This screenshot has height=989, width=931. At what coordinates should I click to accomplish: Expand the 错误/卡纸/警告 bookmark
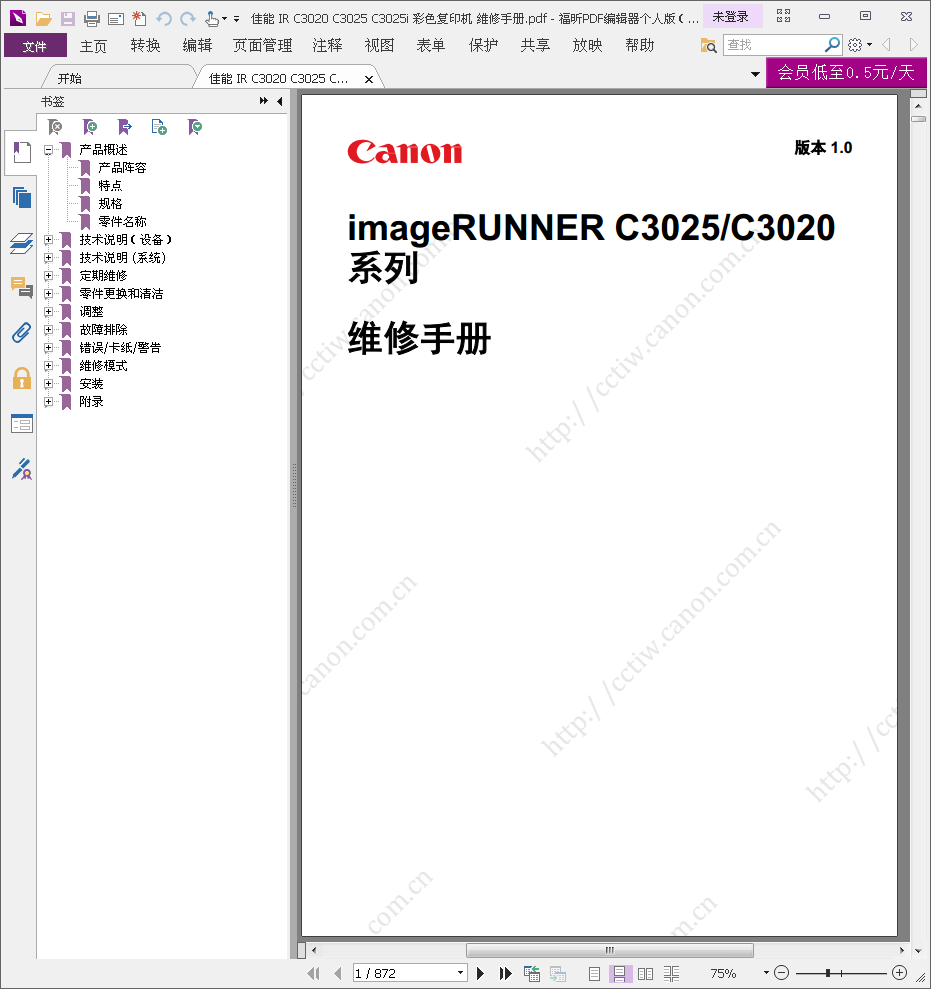[x=48, y=348]
